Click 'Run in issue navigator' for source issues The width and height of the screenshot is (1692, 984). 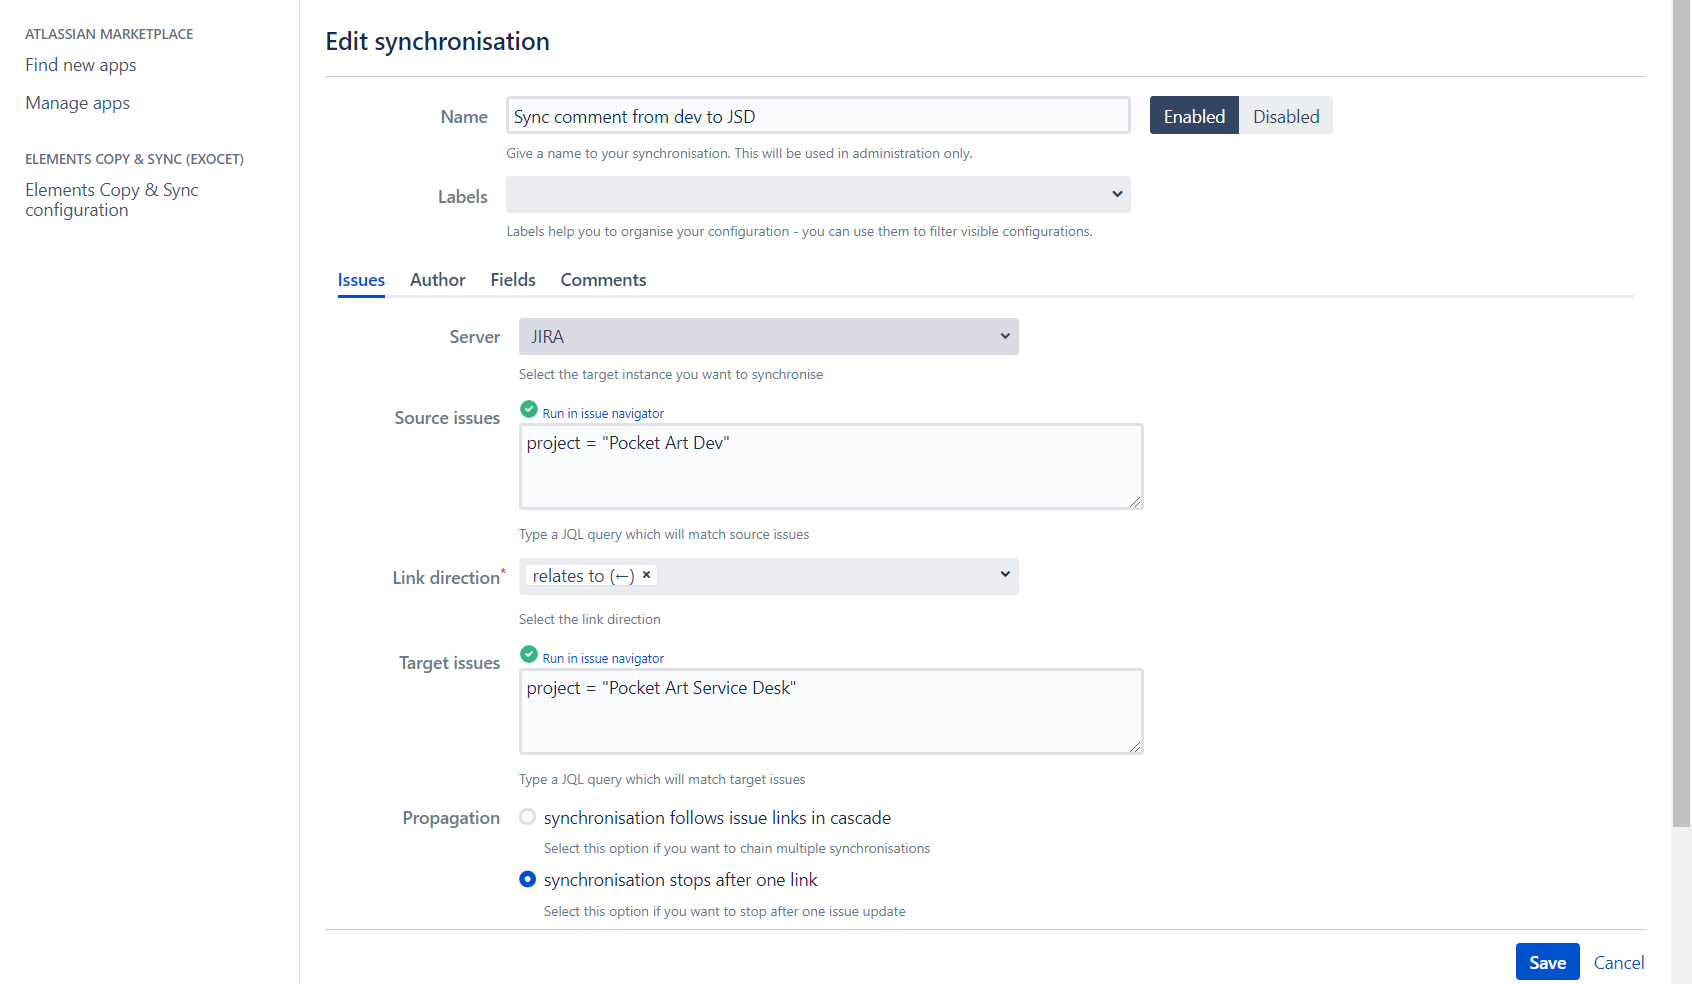coord(602,412)
